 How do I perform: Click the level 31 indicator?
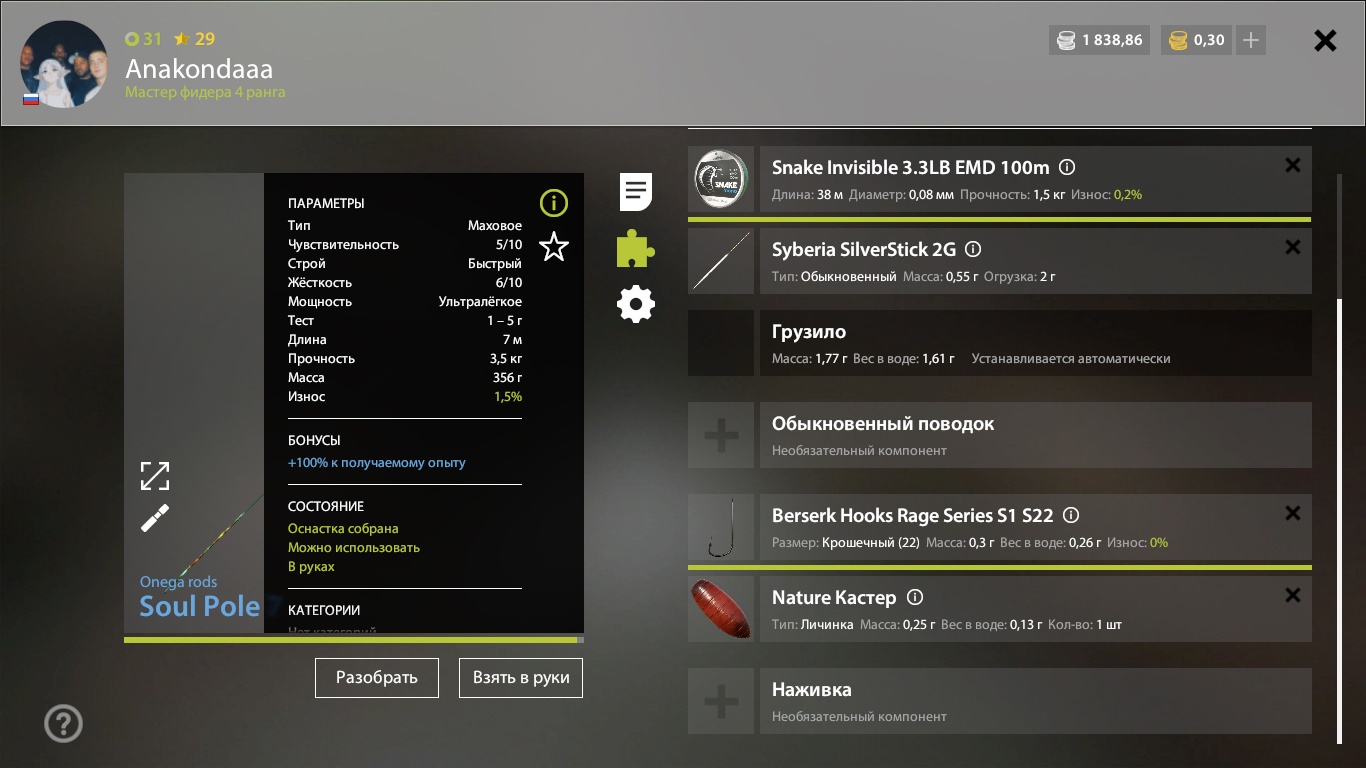click(x=143, y=39)
